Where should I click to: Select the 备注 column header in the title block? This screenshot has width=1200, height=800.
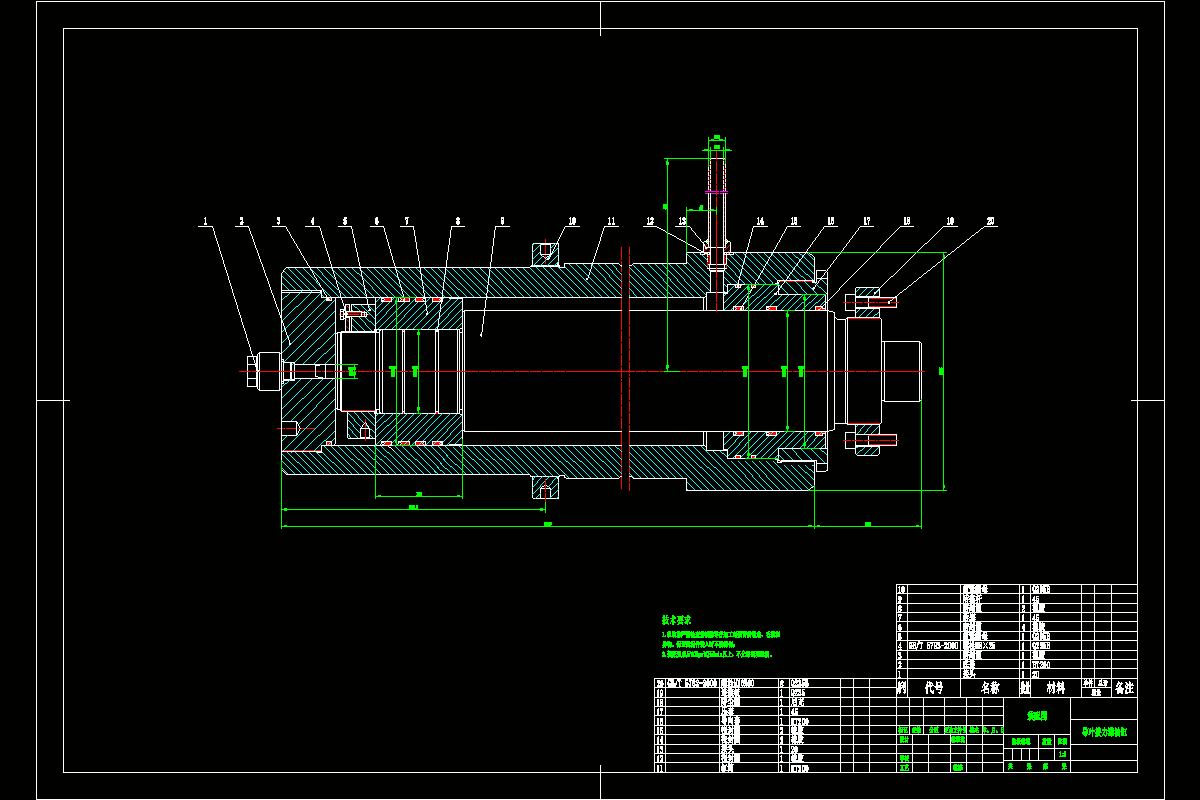tap(1124, 688)
